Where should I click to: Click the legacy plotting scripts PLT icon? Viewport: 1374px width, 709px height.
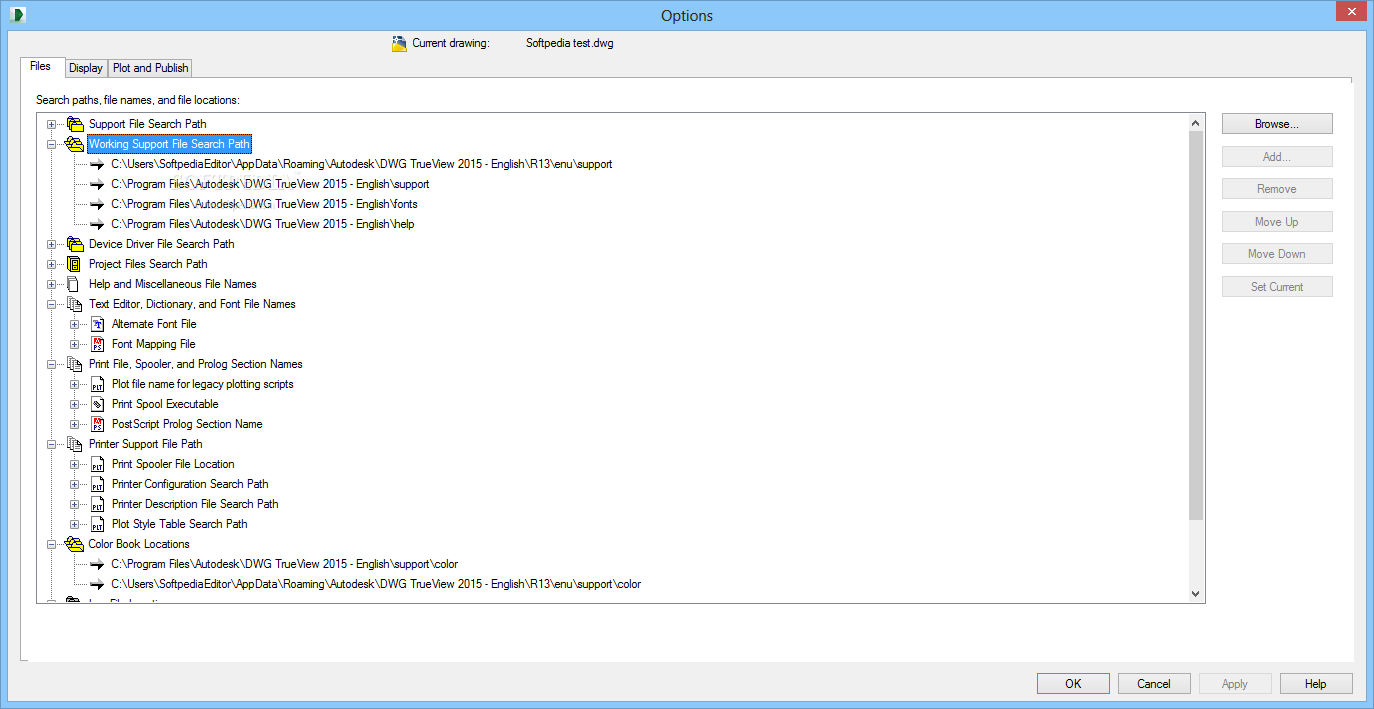(x=97, y=384)
